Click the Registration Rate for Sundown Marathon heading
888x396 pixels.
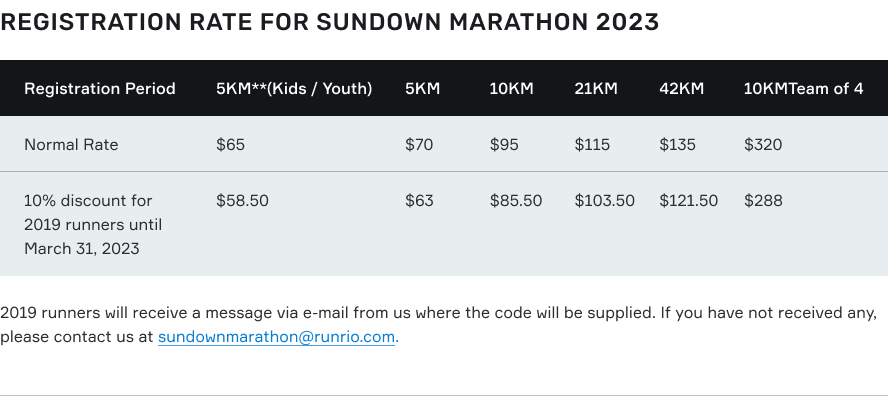coord(330,22)
